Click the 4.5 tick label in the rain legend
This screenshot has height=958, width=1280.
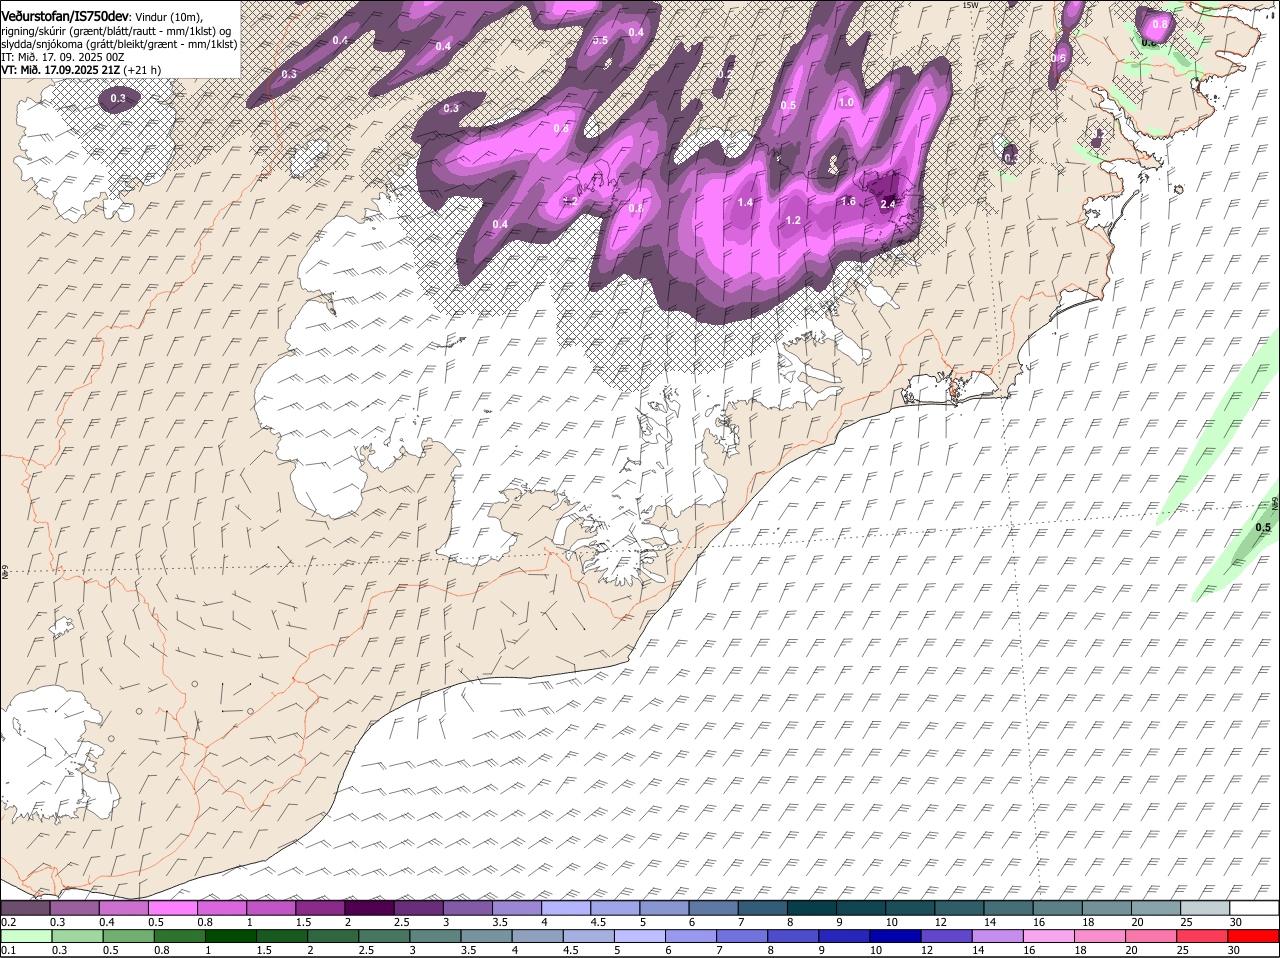570,951
